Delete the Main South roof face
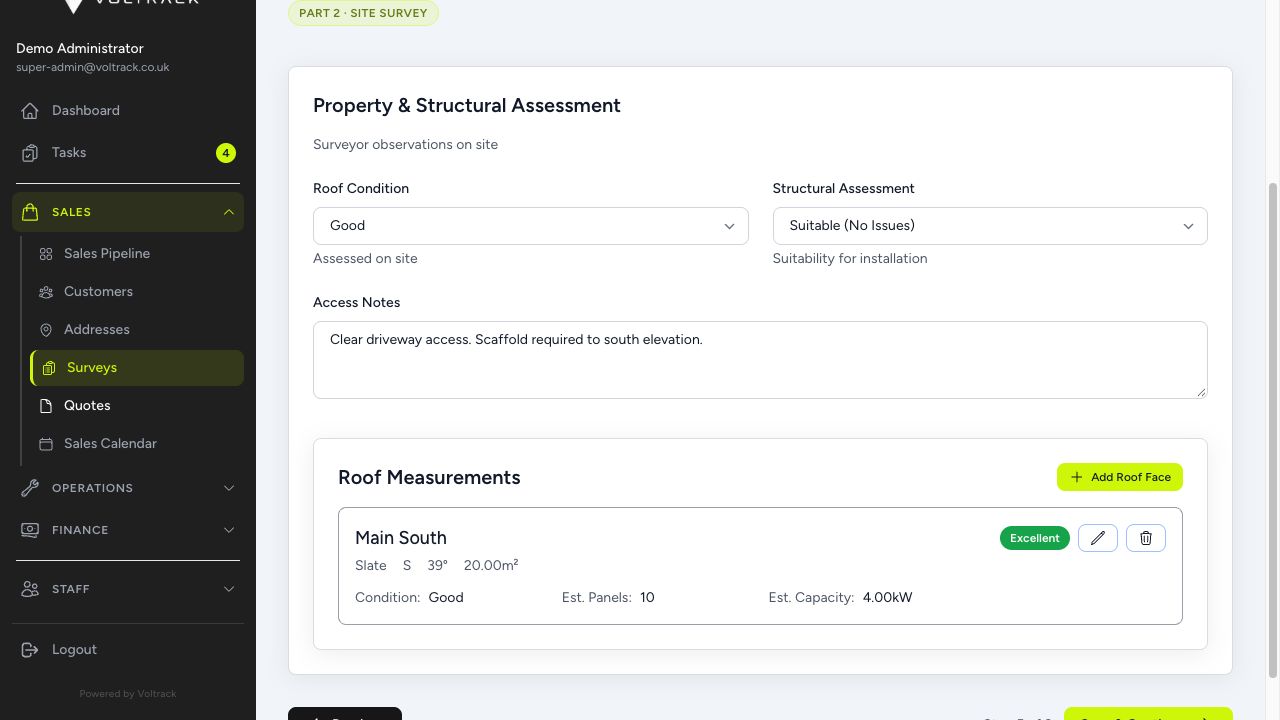1280x720 pixels. [1145, 538]
